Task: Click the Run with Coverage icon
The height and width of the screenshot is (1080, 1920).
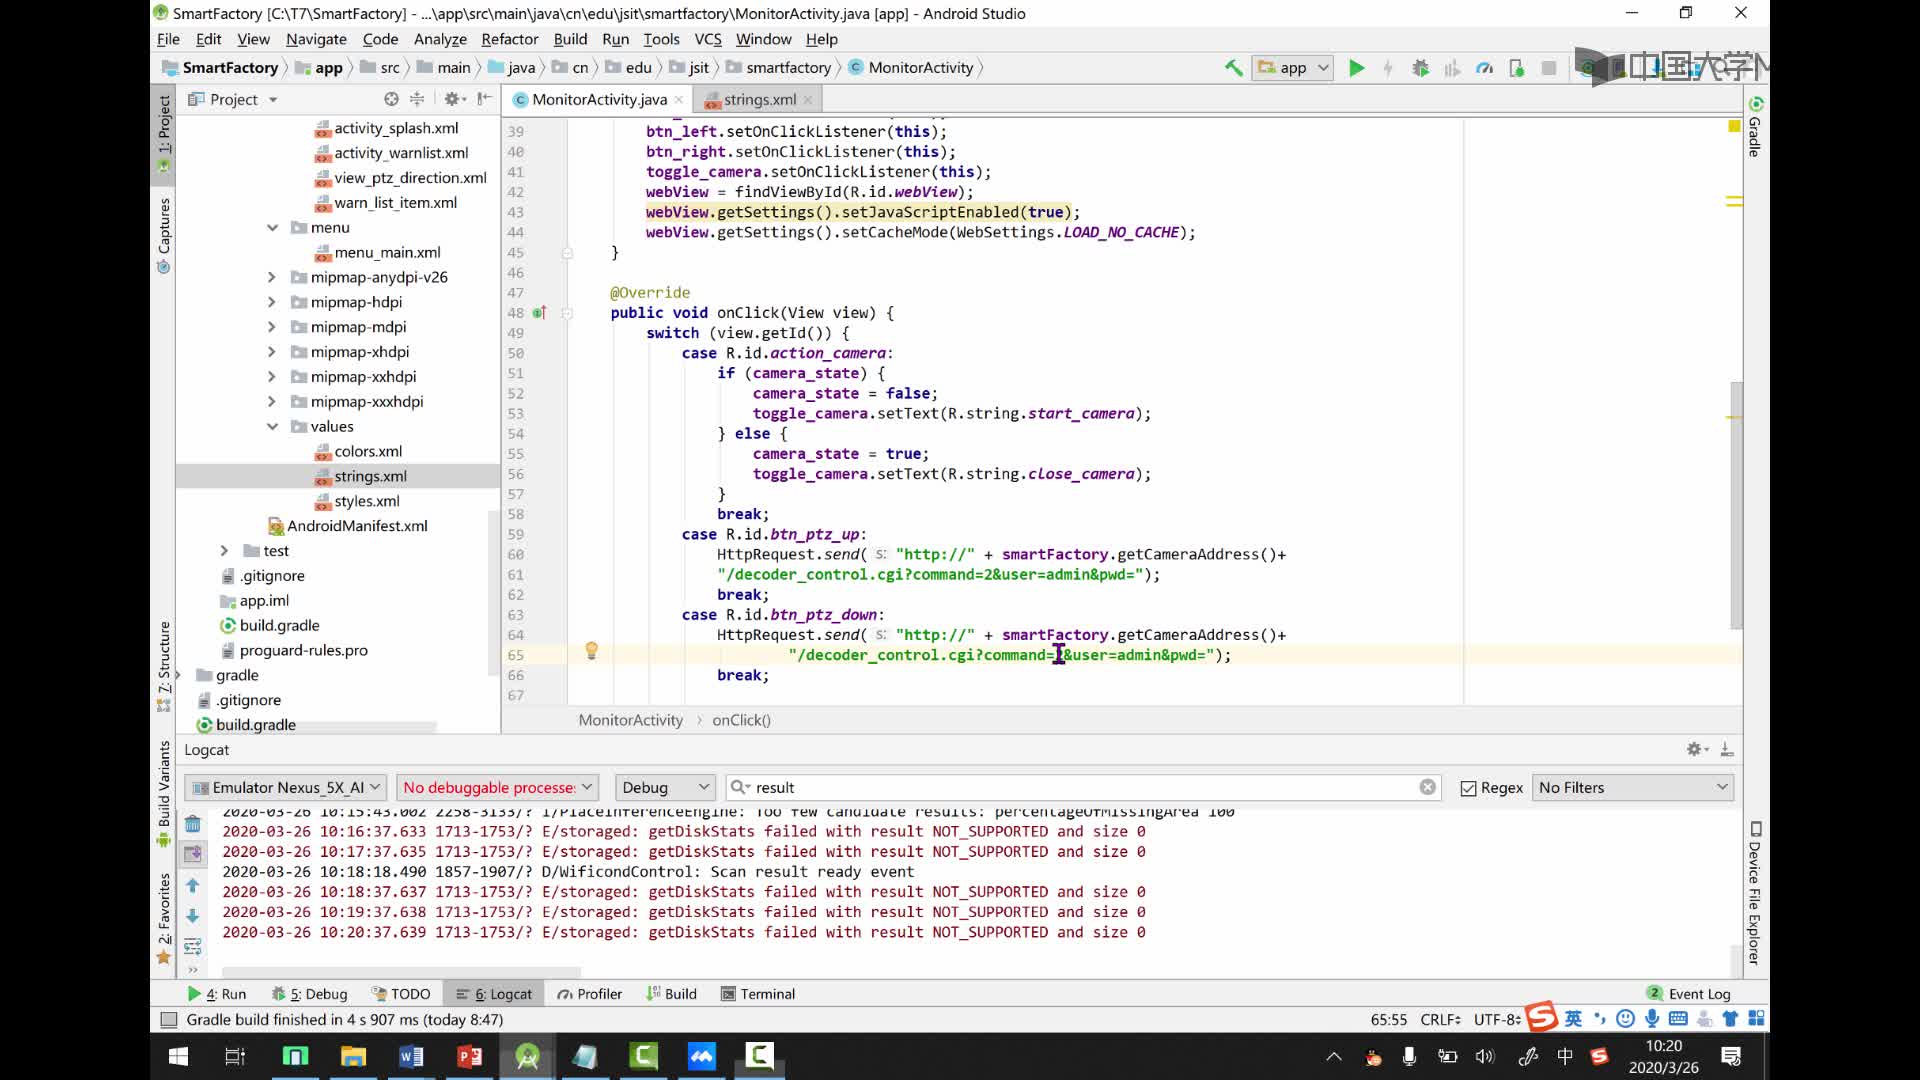Action: (1452, 68)
